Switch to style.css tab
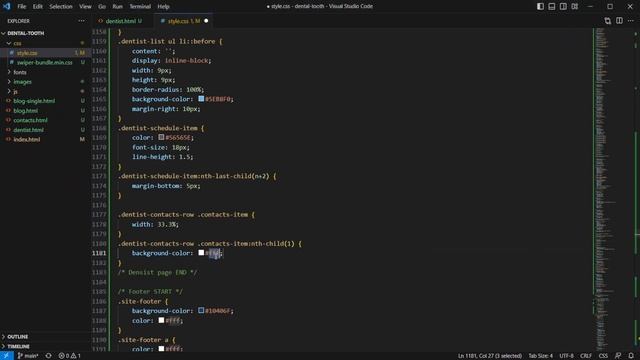Viewport: 640px width, 360px height. tap(184, 21)
